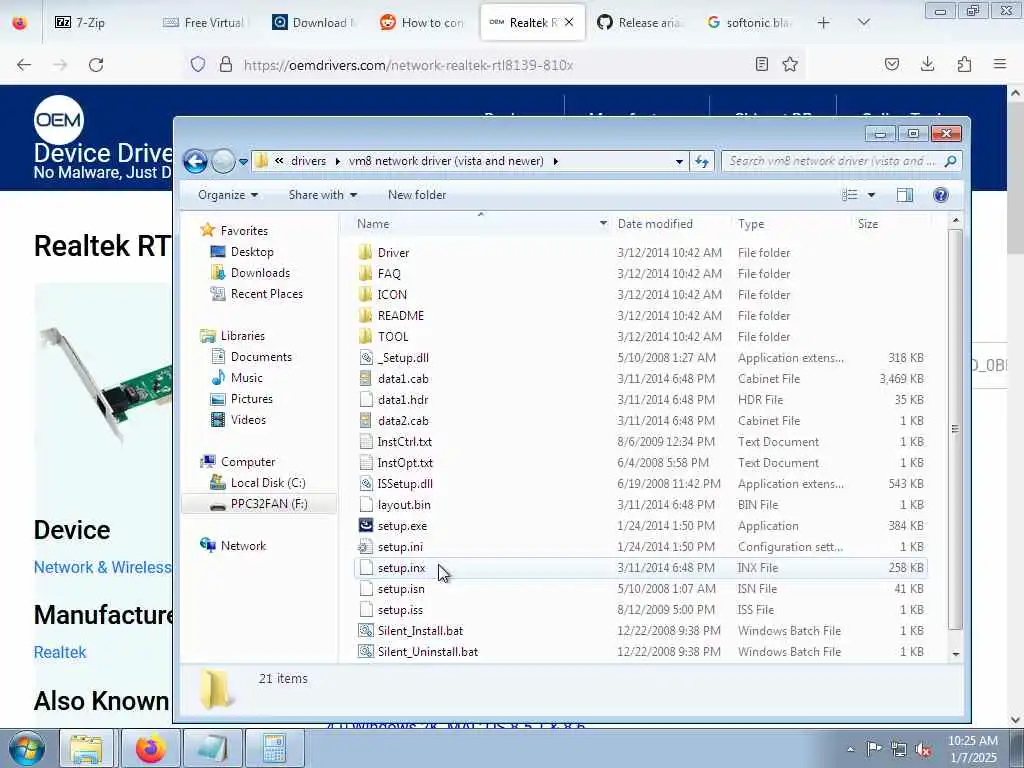1024x768 pixels.
Task: Switch to the 7-Zip browser tab
Action: [90, 22]
